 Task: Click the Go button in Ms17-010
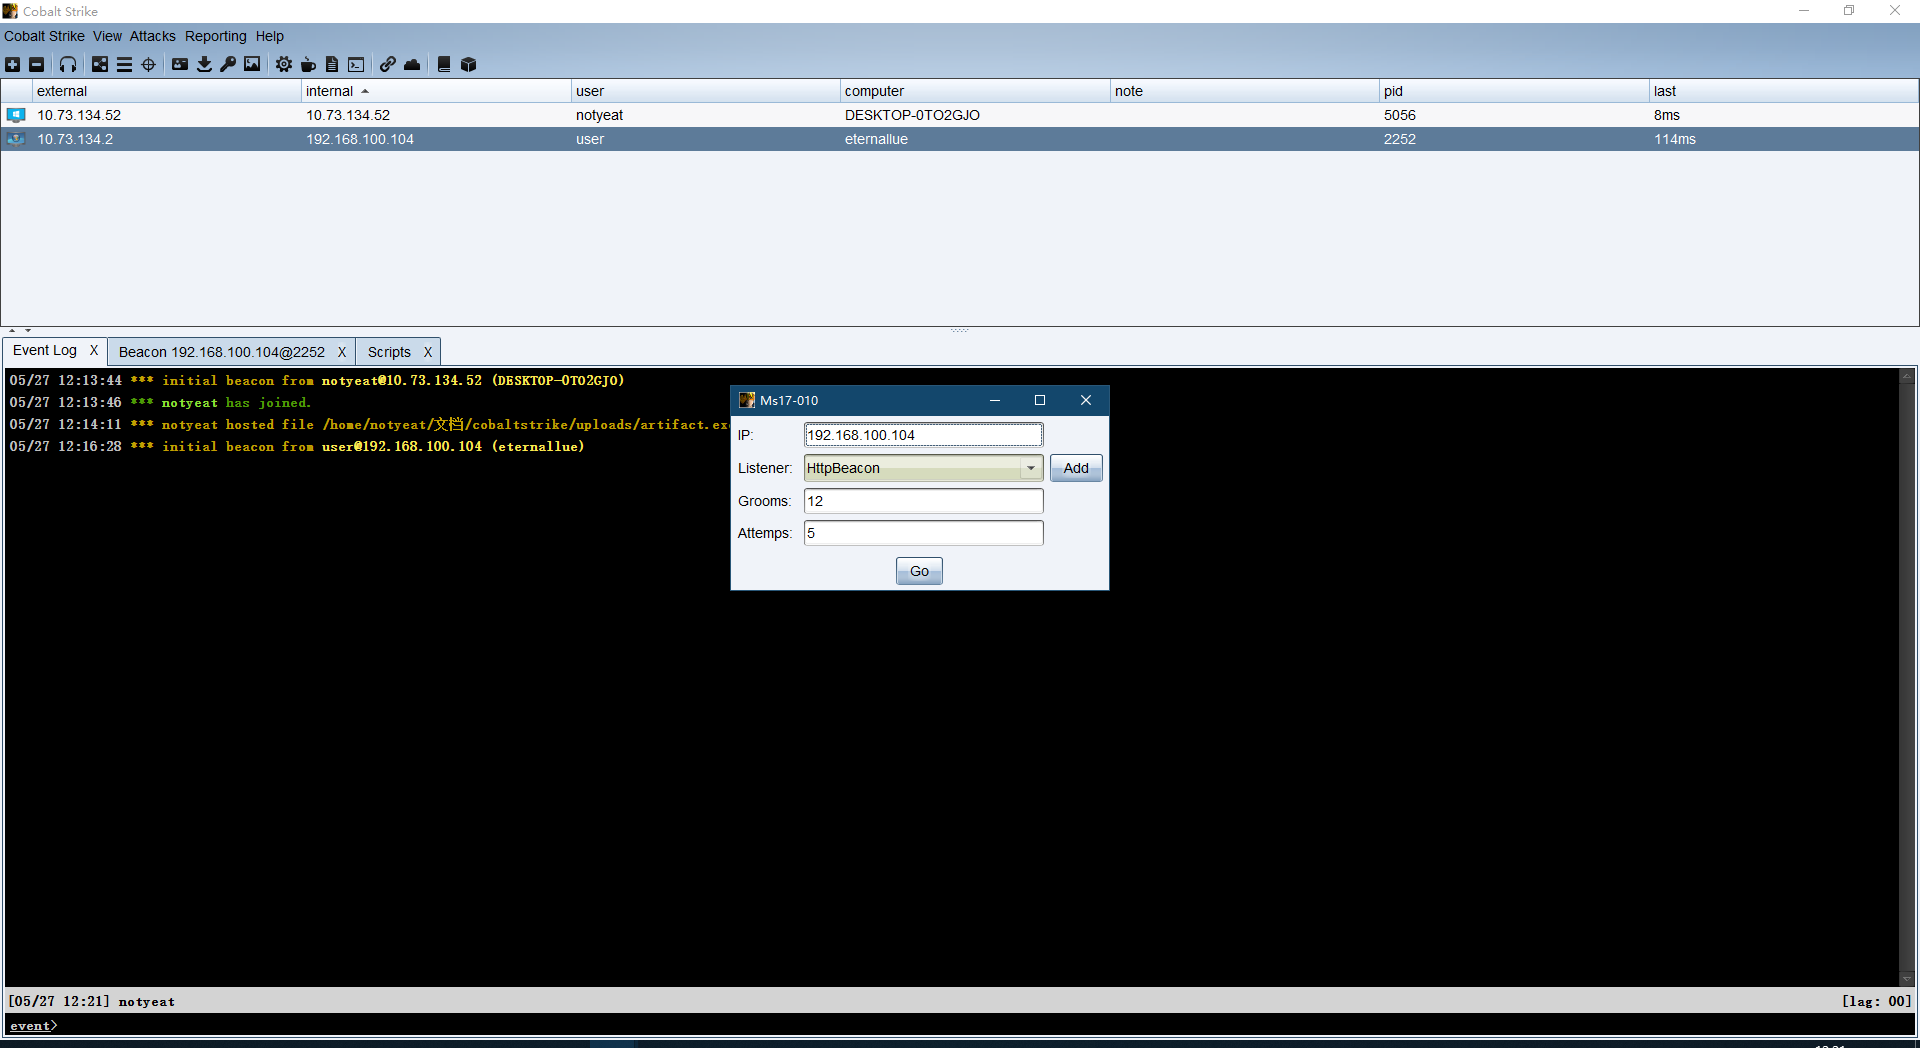tap(919, 571)
